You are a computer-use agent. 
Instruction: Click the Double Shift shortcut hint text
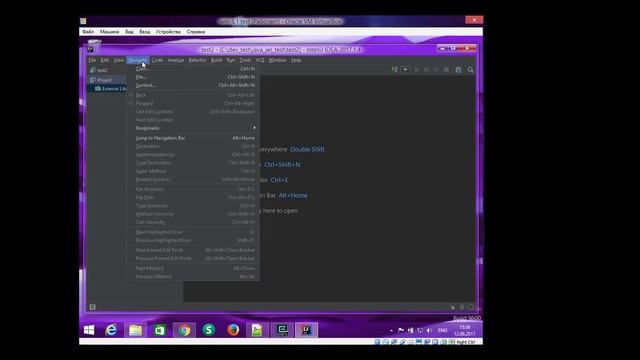tap(307, 149)
